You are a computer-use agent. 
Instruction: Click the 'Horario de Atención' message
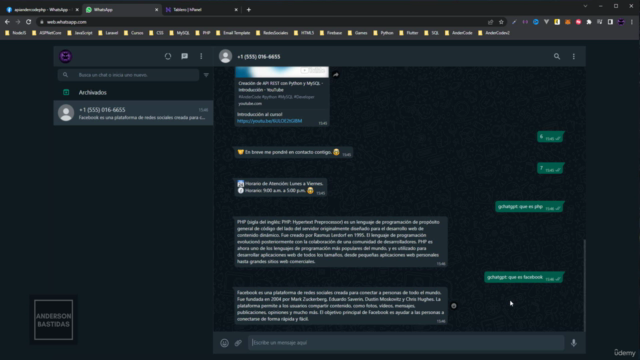point(280,187)
